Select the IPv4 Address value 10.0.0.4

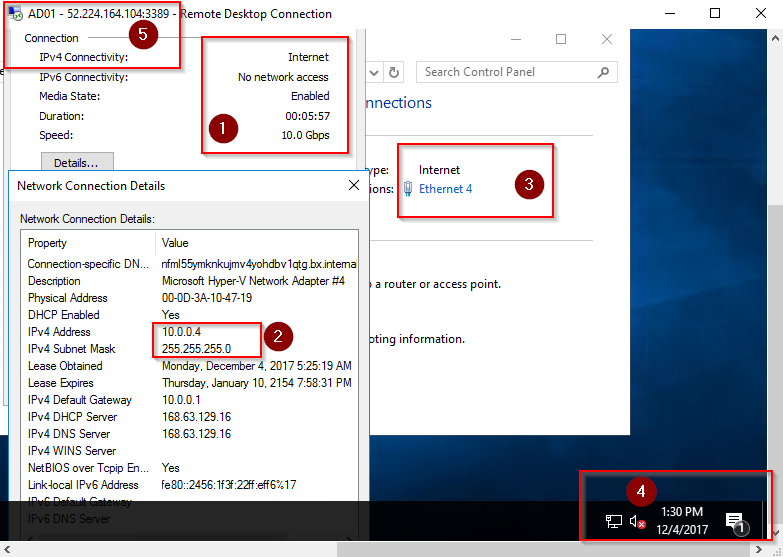click(x=181, y=332)
